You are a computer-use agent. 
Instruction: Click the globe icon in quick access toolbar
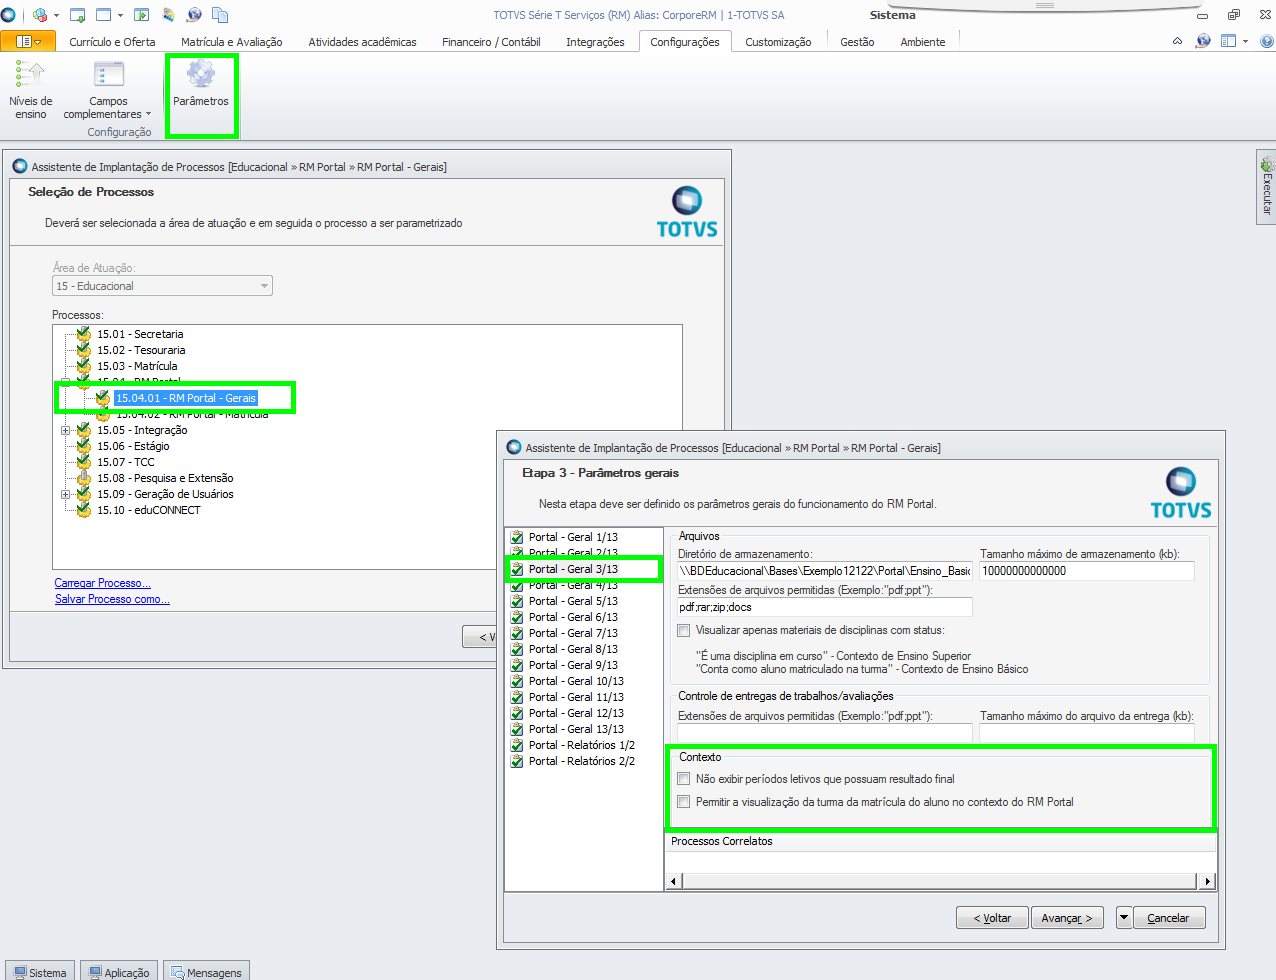tap(194, 15)
